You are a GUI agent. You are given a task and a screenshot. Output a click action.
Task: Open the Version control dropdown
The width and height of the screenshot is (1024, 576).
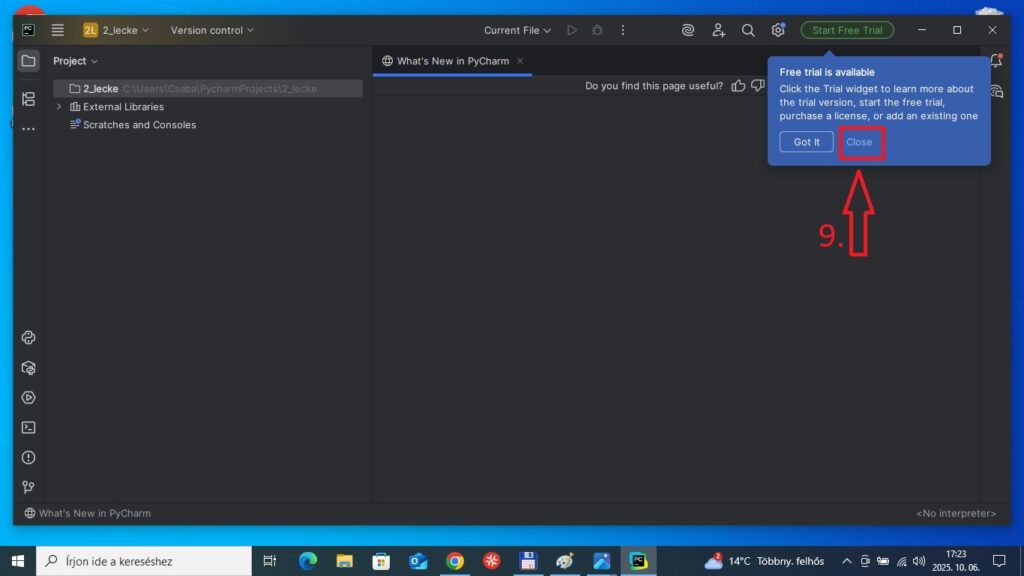click(212, 30)
